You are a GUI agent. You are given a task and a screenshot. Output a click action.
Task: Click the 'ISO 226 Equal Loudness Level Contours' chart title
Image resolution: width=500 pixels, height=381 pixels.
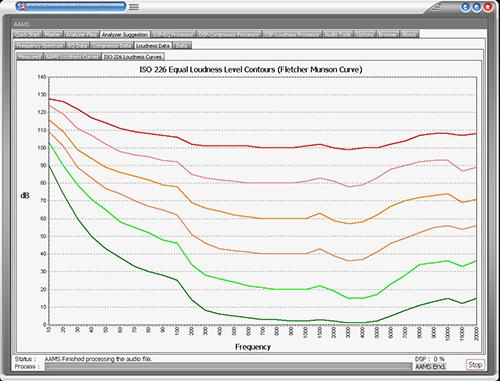[x=251, y=70]
